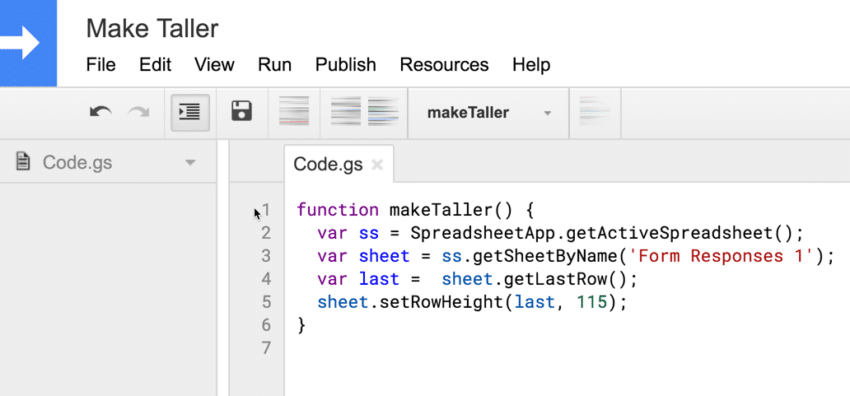Open the Edit menu
Image resolution: width=850 pixels, height=396 pixels.
(x=155, y=65)
